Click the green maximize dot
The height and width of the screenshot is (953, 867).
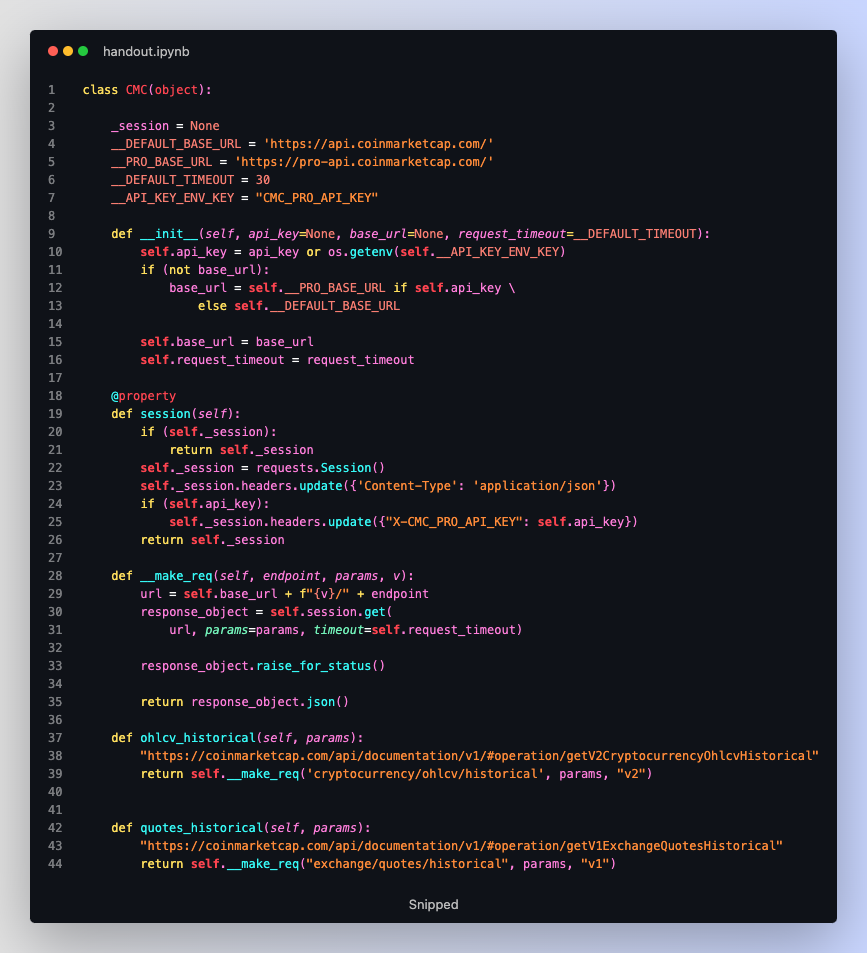click(83, 51)
